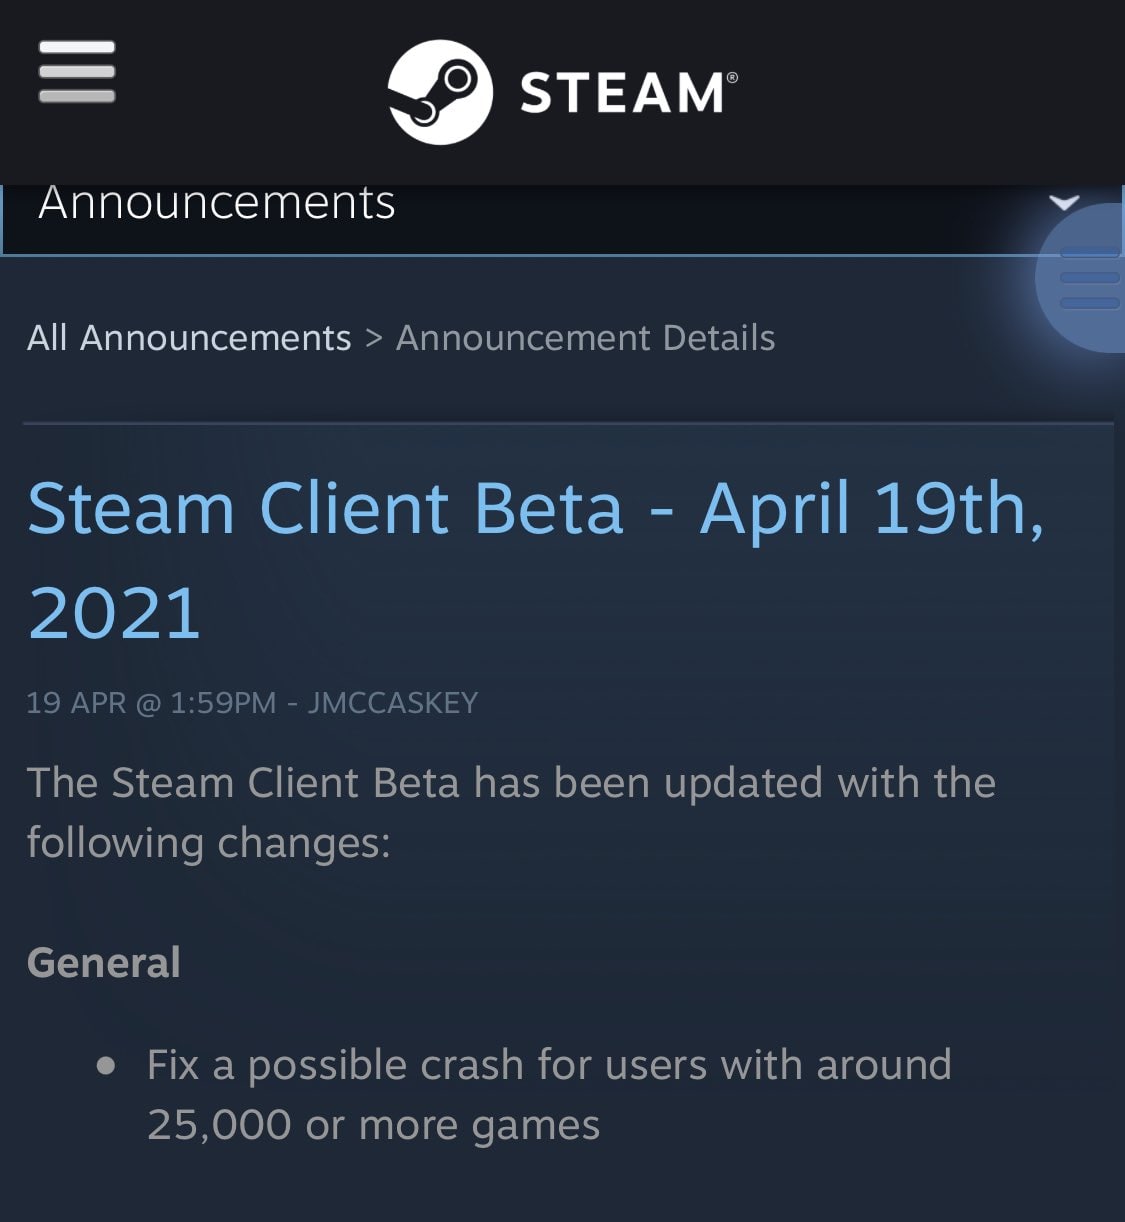
Task: Click the Steam logo circle icon
Action: pos(439,92)
